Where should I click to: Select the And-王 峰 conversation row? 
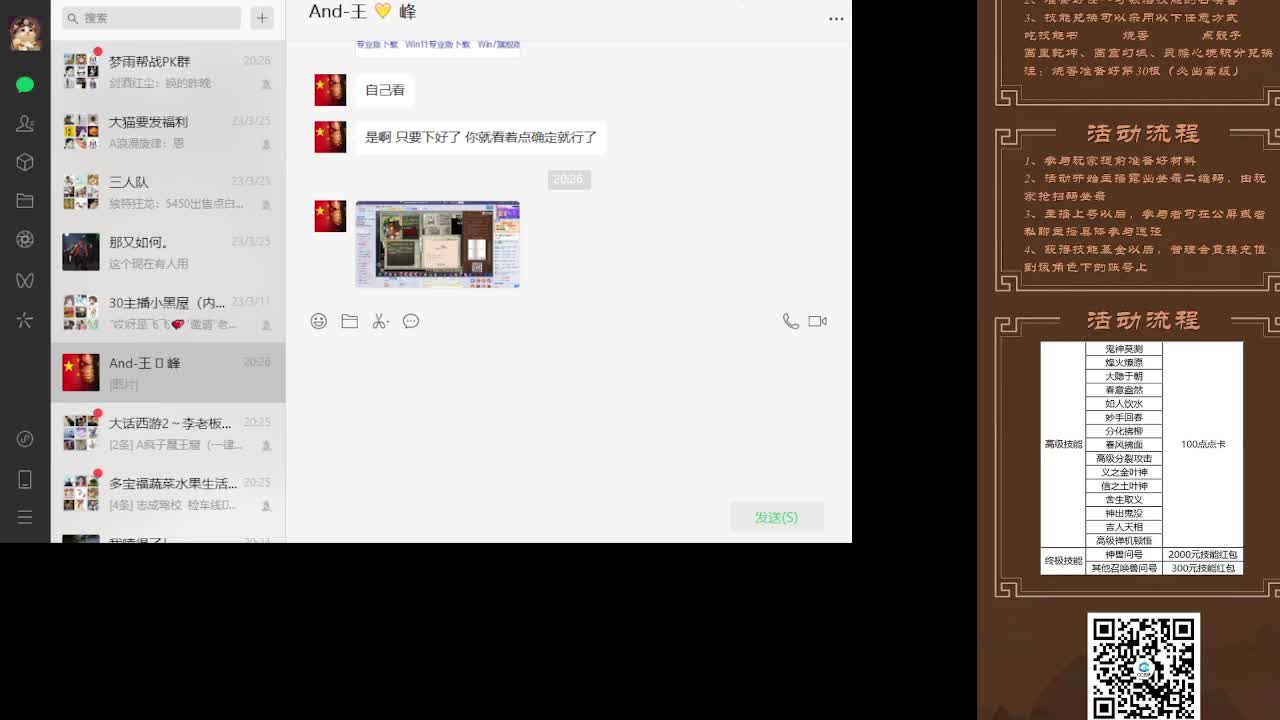(x=168, y=372)
